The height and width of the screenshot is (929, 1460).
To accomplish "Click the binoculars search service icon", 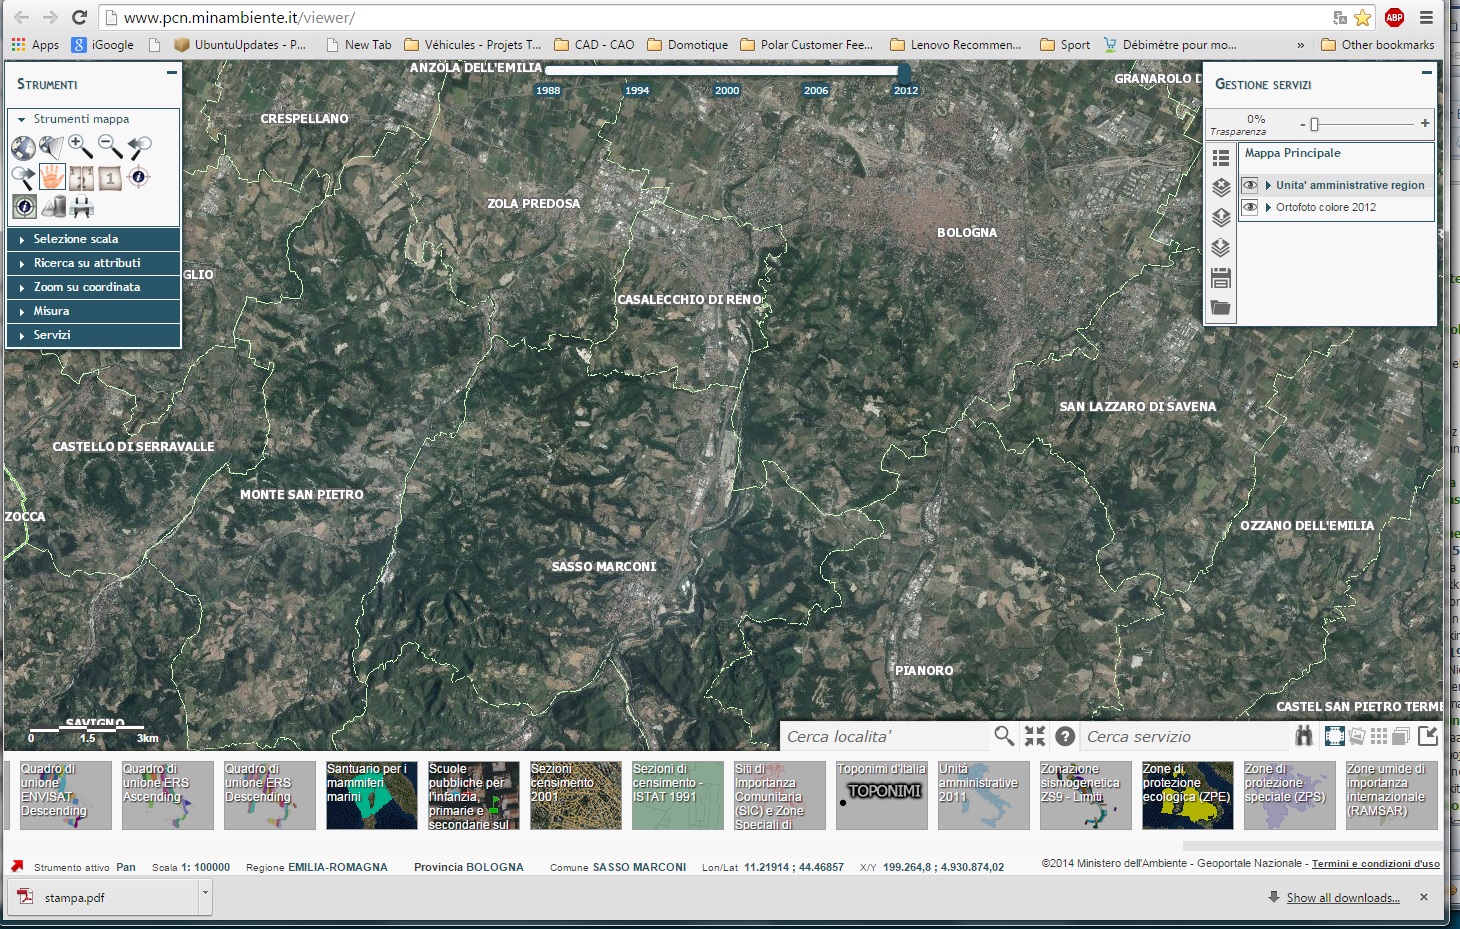I will tap(1303, 736).
